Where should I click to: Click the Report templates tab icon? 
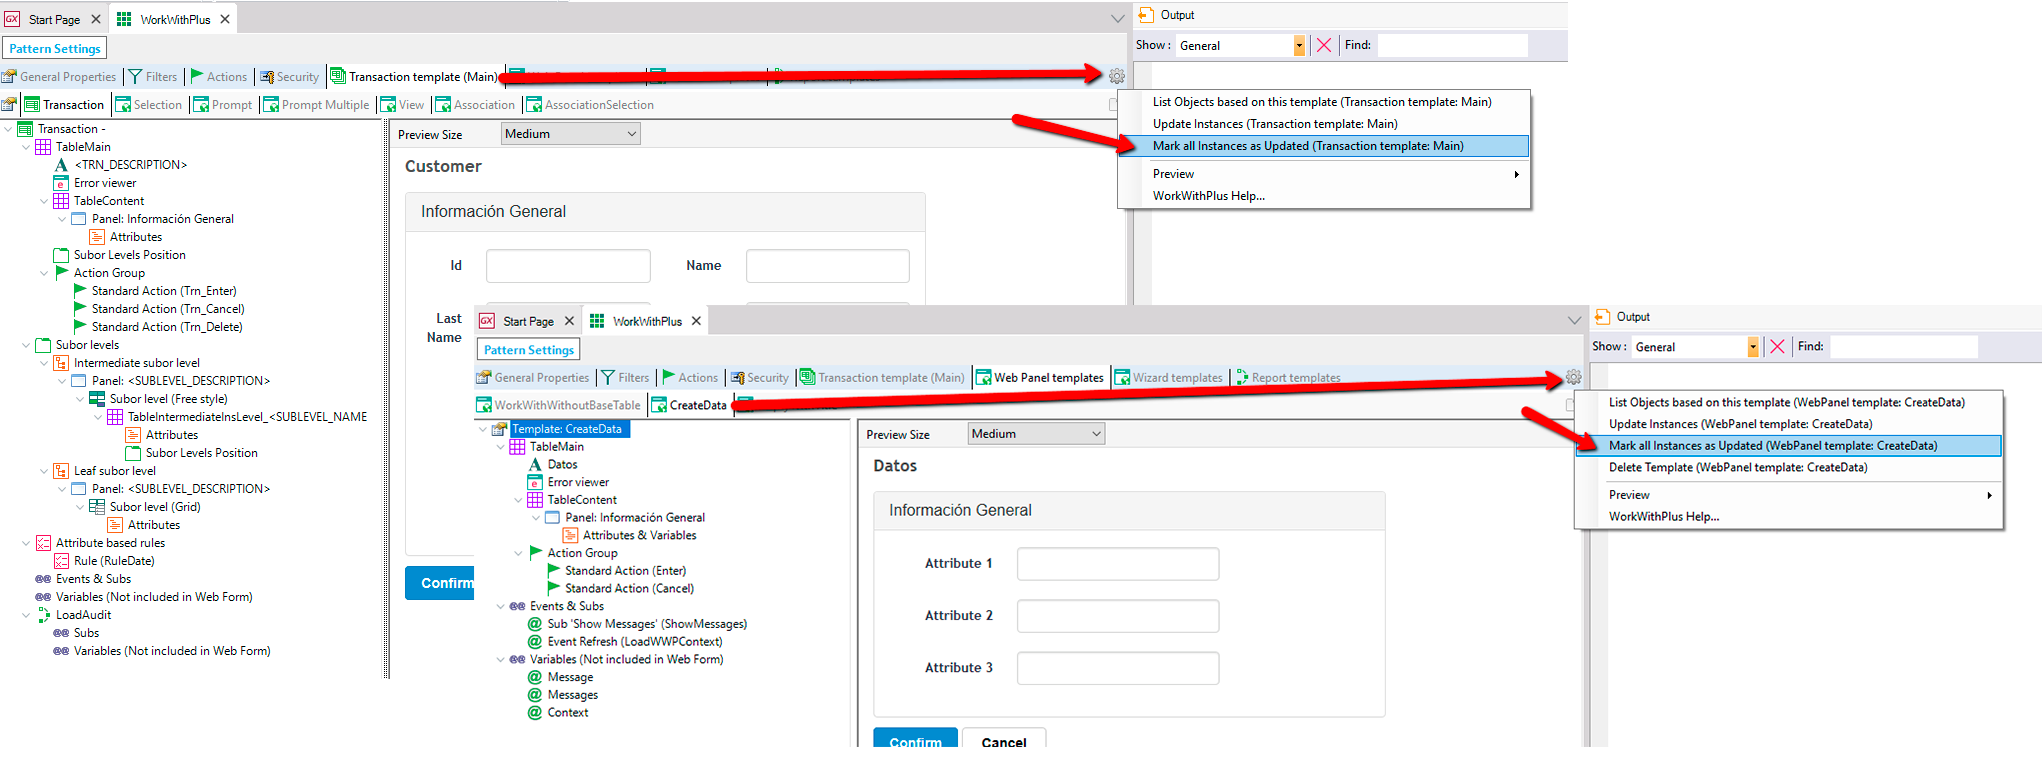(x=1242, y=378)
